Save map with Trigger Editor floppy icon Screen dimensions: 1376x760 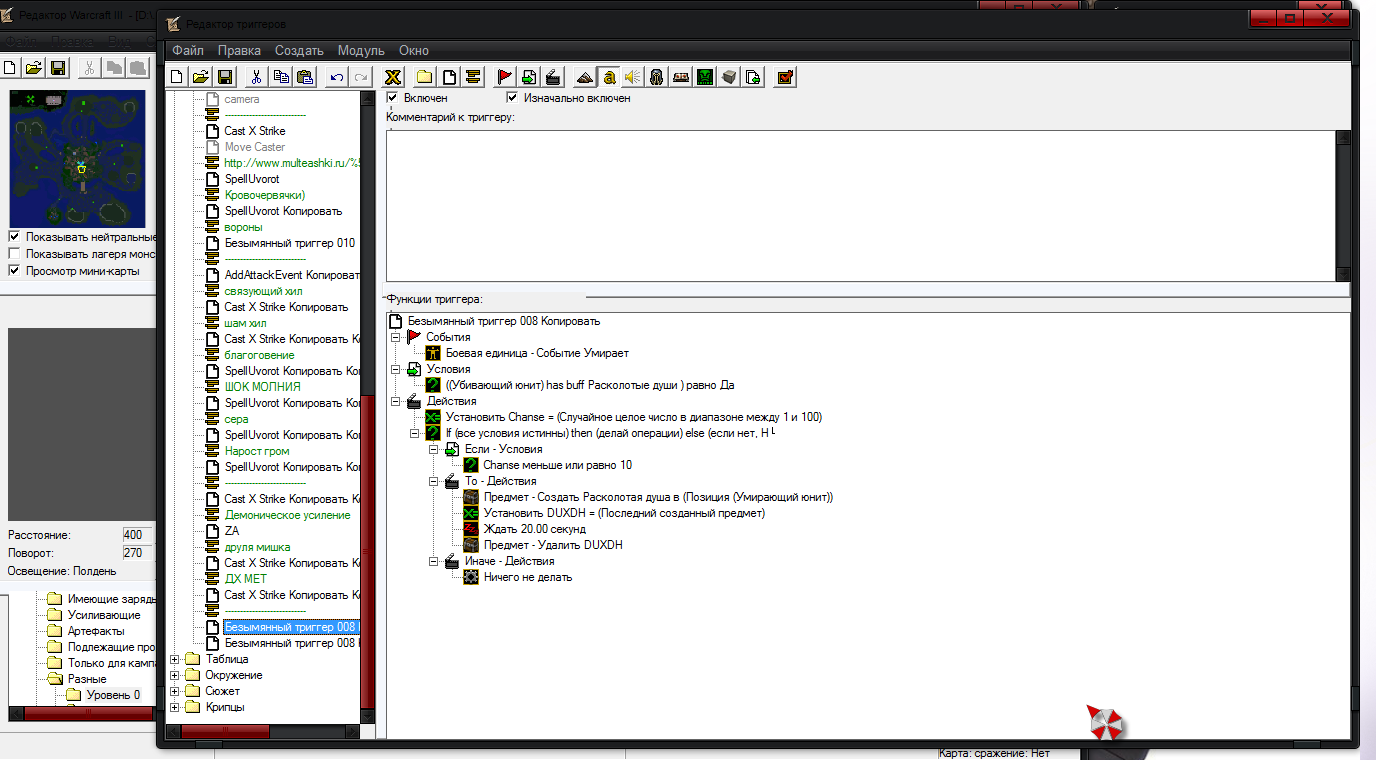click(x=225, y=77)
